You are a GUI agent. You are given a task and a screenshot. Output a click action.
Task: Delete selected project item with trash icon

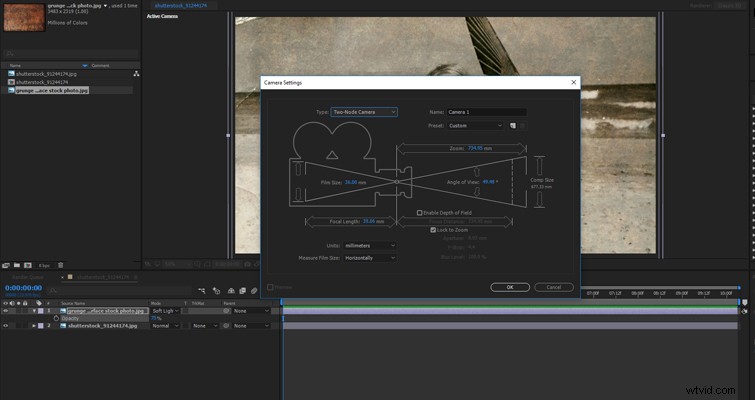61,265
